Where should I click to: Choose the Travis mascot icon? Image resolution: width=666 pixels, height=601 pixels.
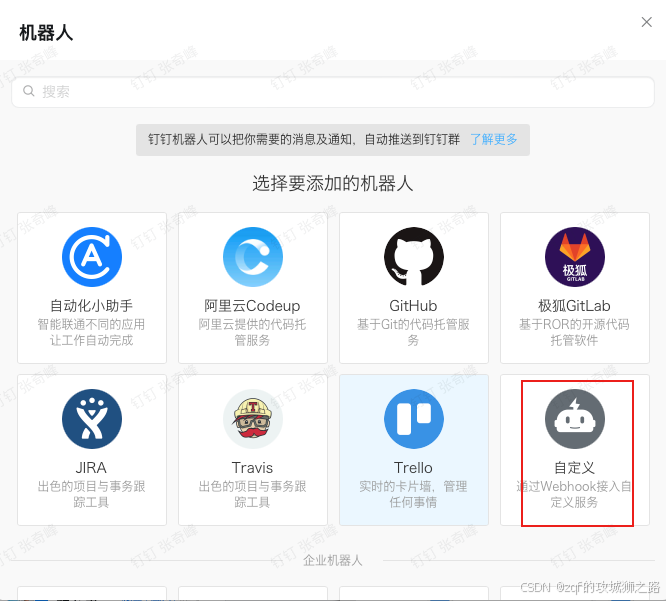[x=253, y=419]
